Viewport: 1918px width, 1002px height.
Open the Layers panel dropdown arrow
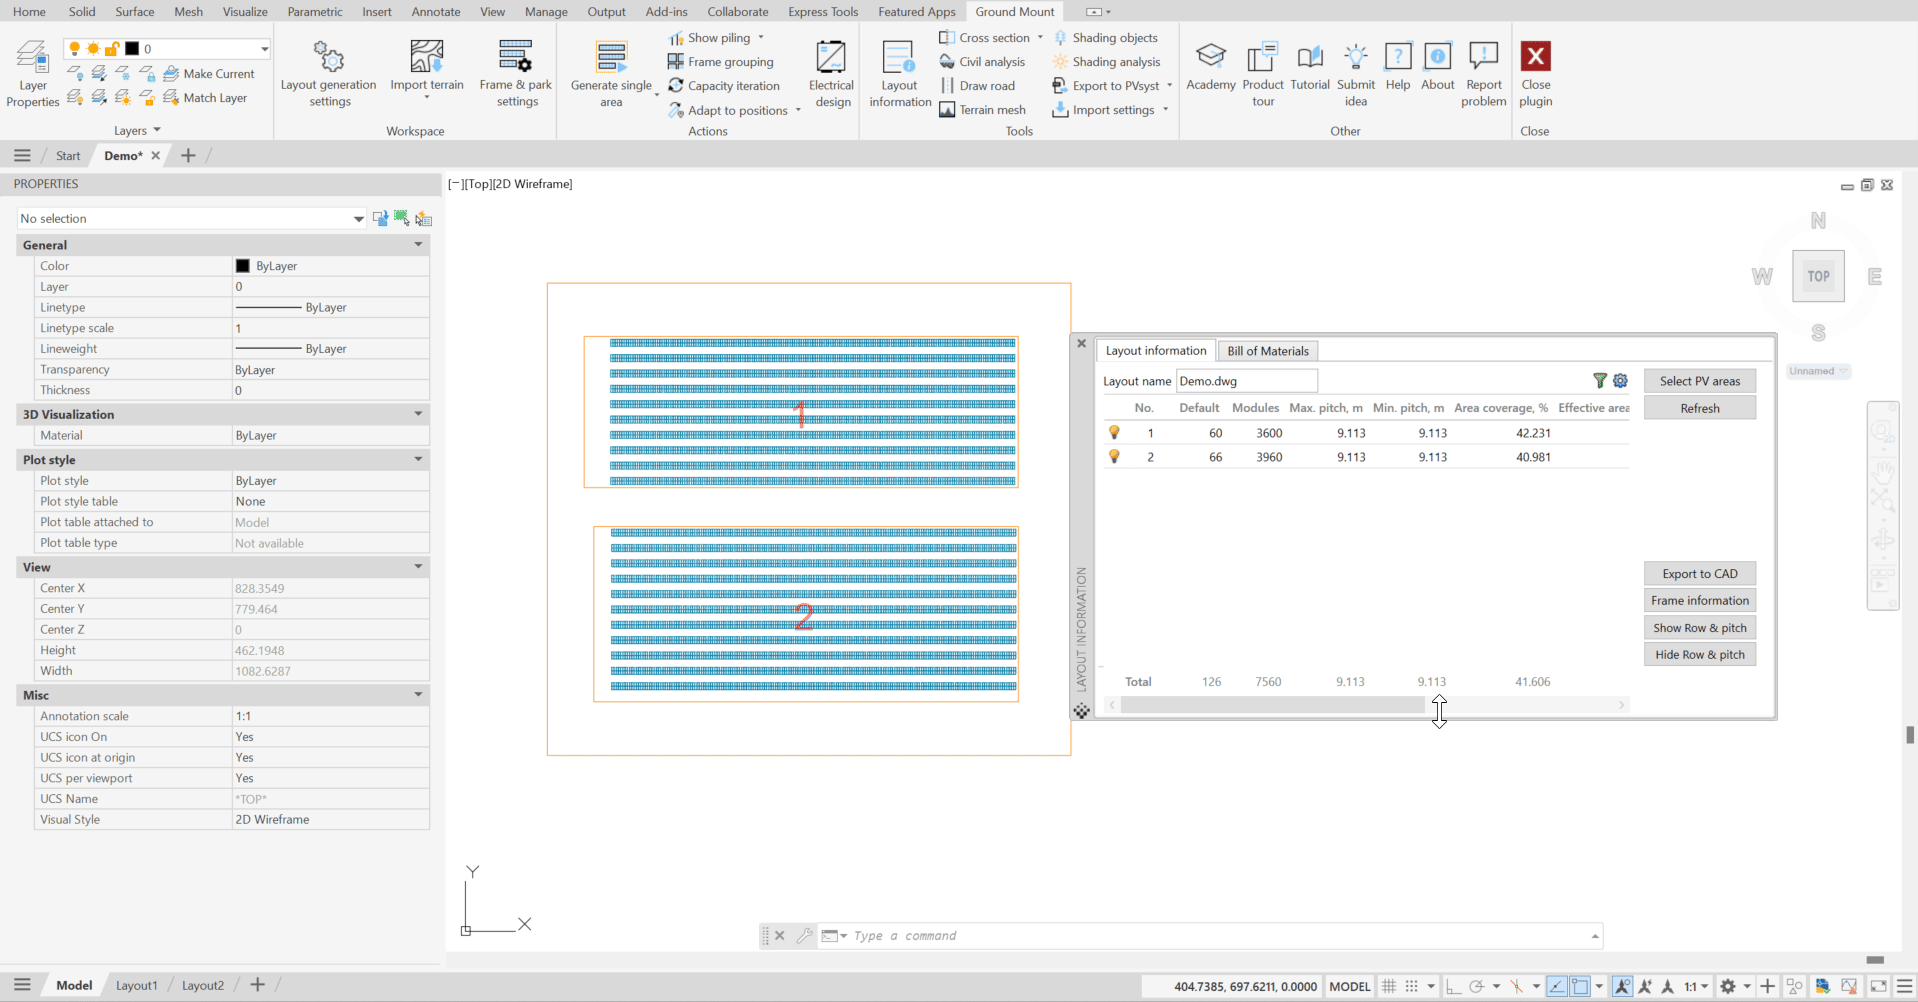[x=157, y=131]
